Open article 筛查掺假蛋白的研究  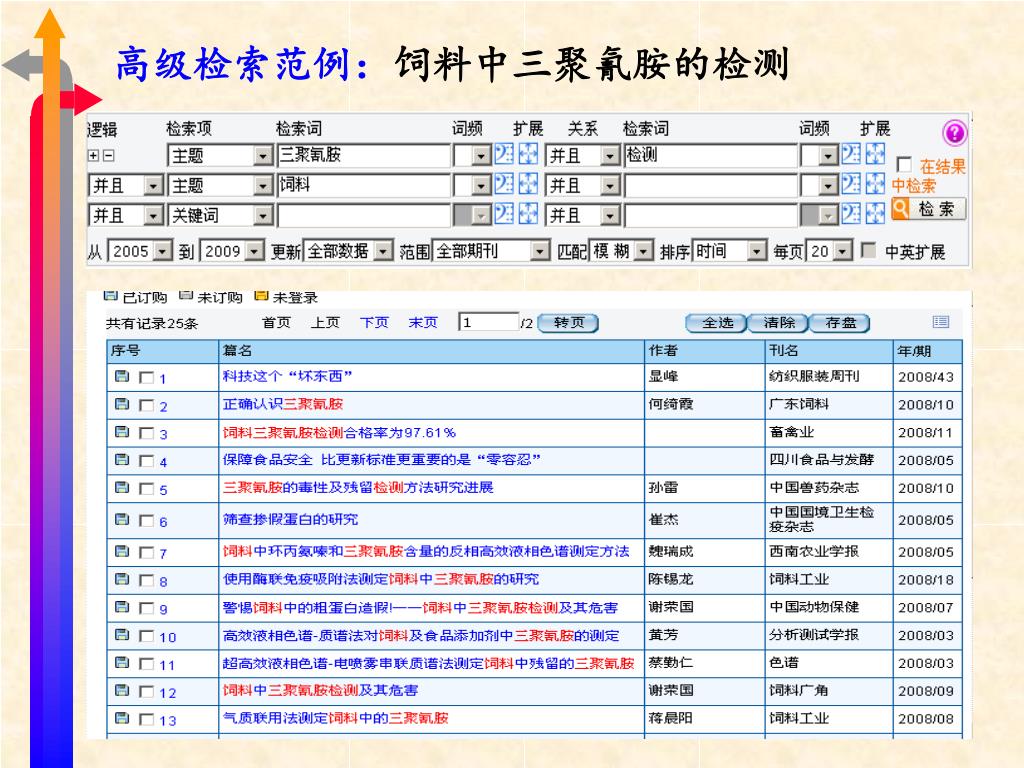coord(290,519)
